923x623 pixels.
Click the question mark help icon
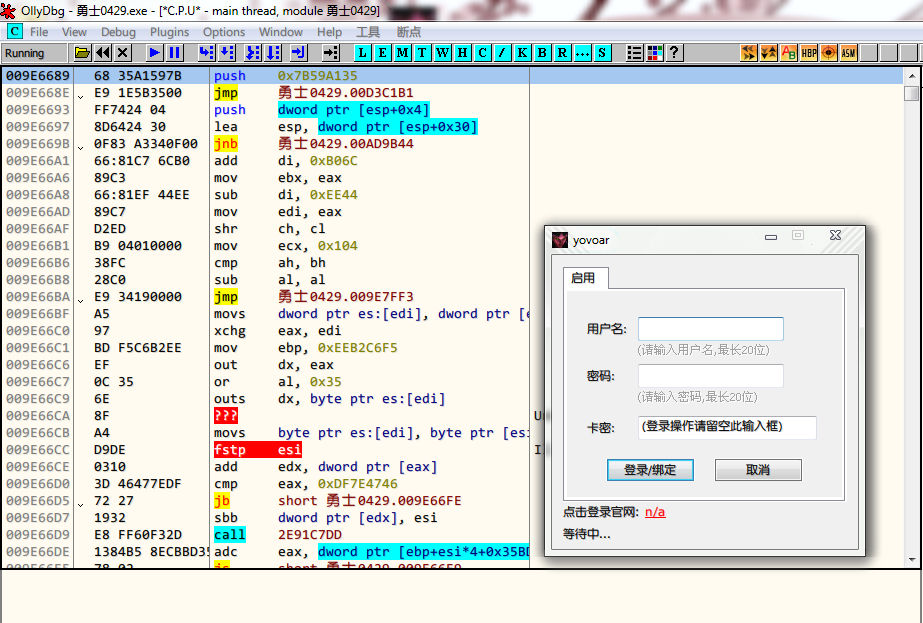(675, 53)
